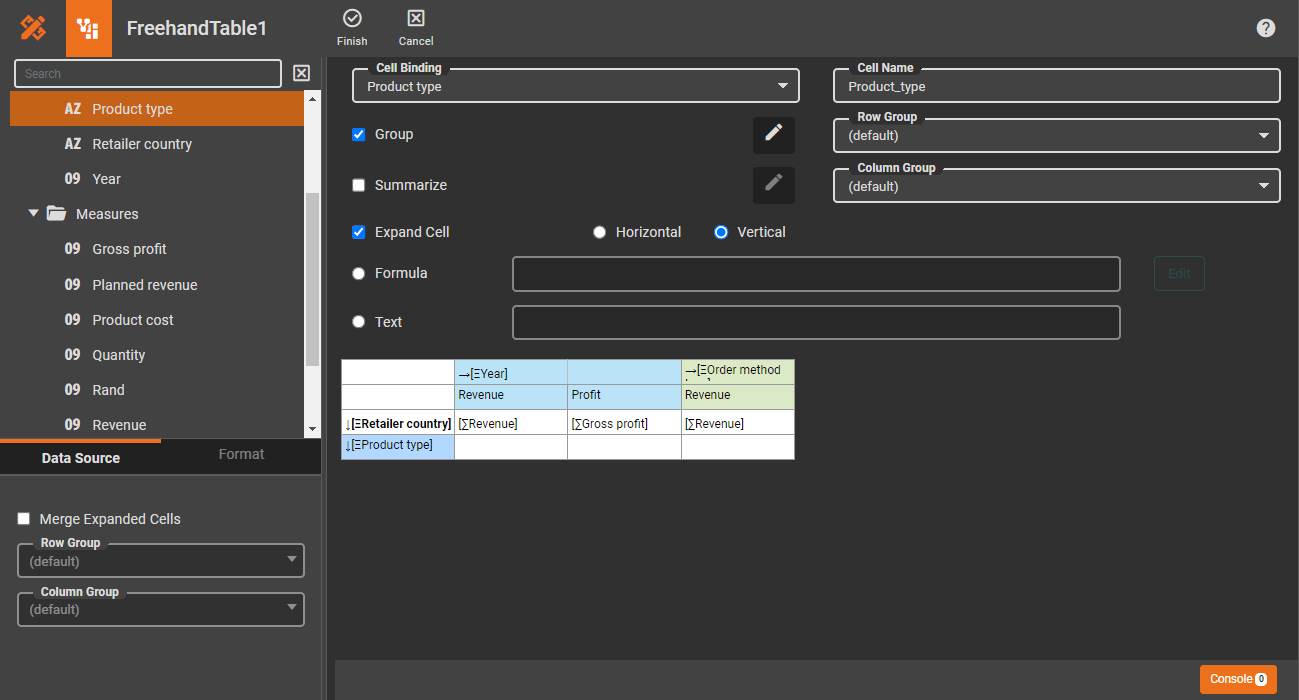Click the freehand table icon in header

point(89,28)
